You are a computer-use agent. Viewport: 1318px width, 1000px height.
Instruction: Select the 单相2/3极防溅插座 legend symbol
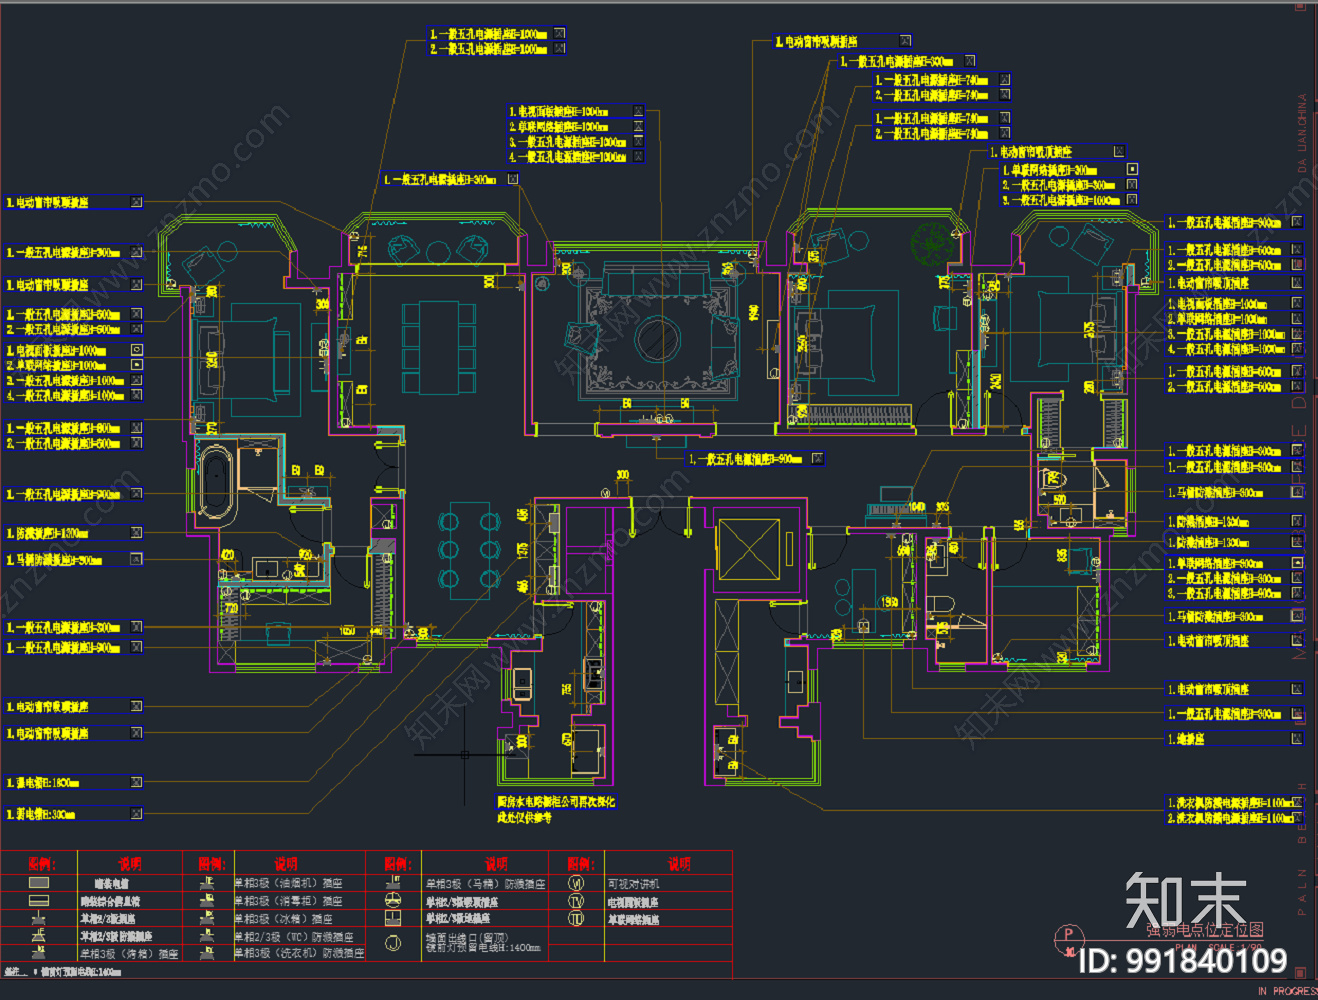point(38,936)
